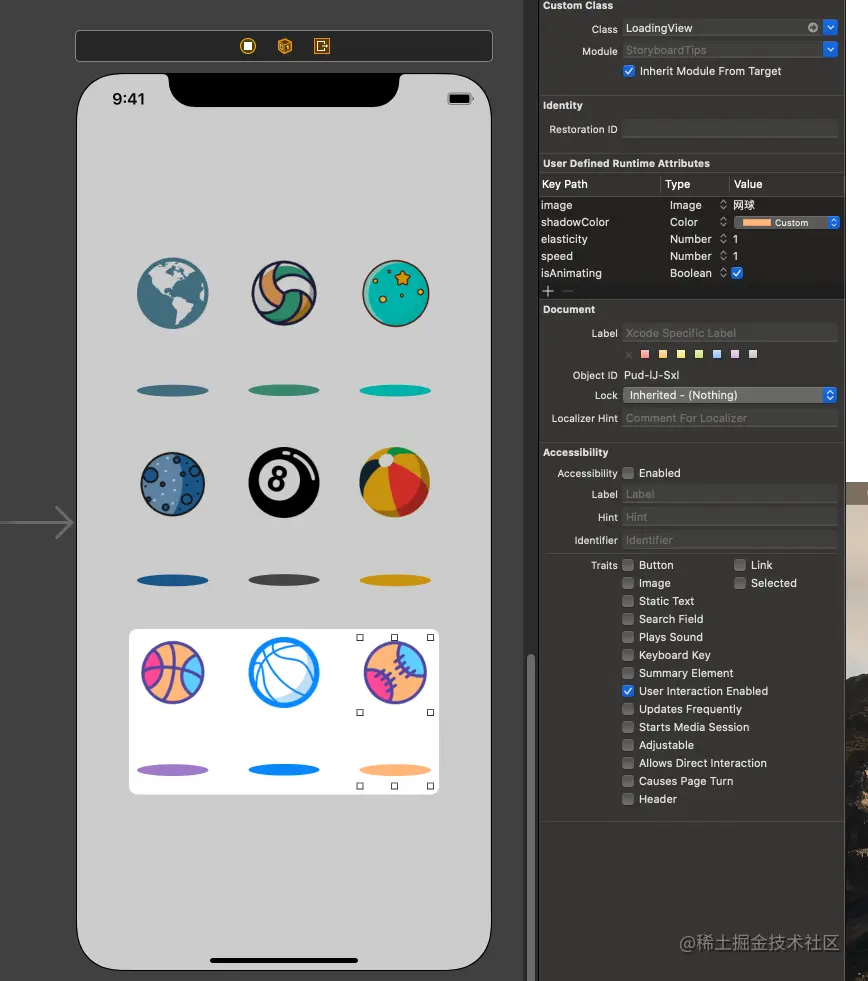Select the 8-ball loading view
Screen dimensions: 868x981
(284, 482)
